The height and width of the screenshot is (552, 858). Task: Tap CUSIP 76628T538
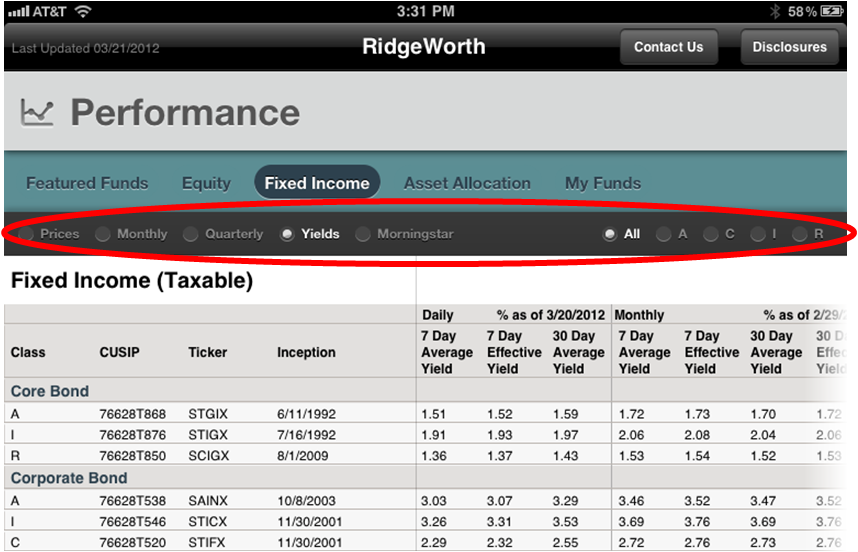point(132,501)
